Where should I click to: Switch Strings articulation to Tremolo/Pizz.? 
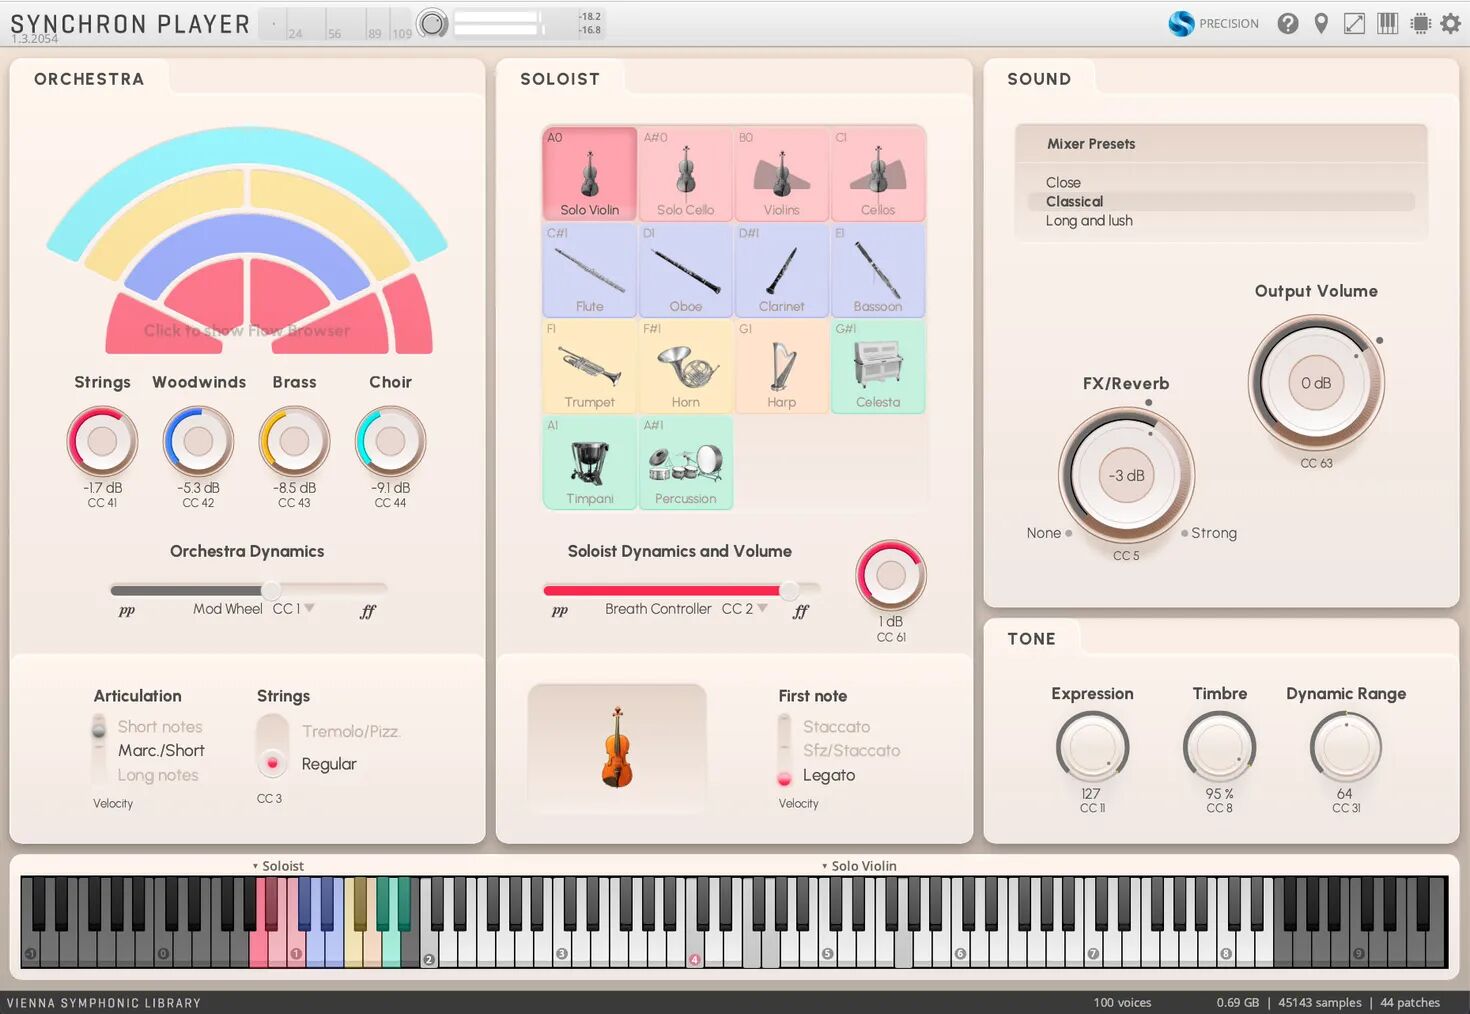352,731
